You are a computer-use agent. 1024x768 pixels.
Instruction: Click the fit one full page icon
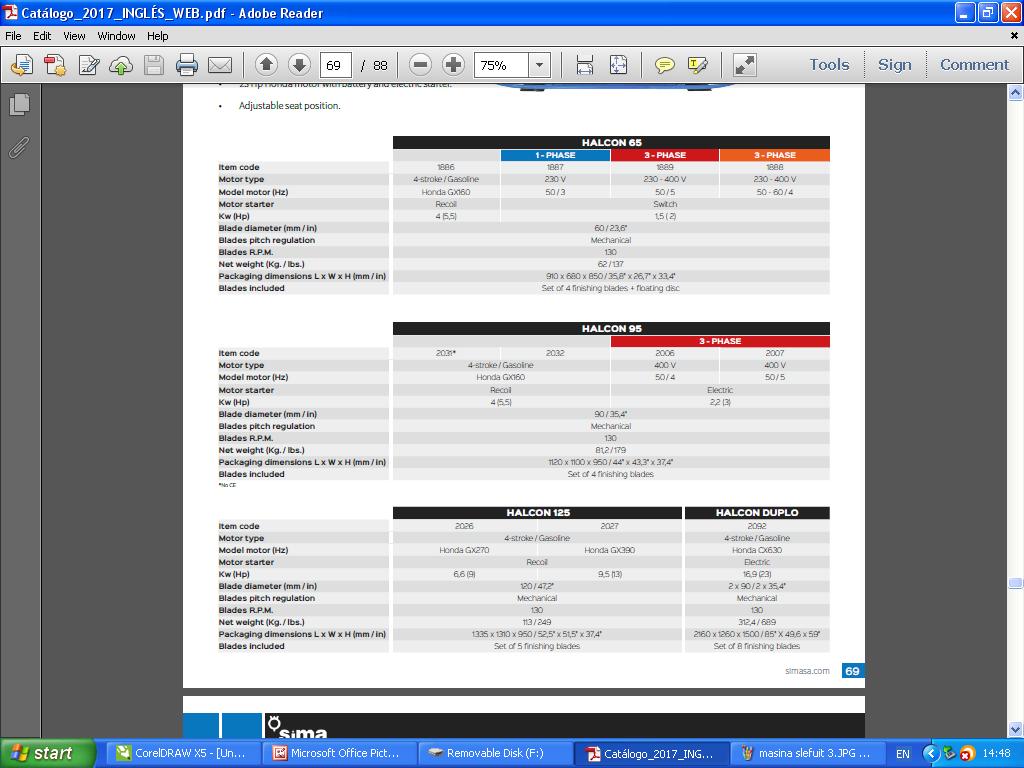click(618, 65)
